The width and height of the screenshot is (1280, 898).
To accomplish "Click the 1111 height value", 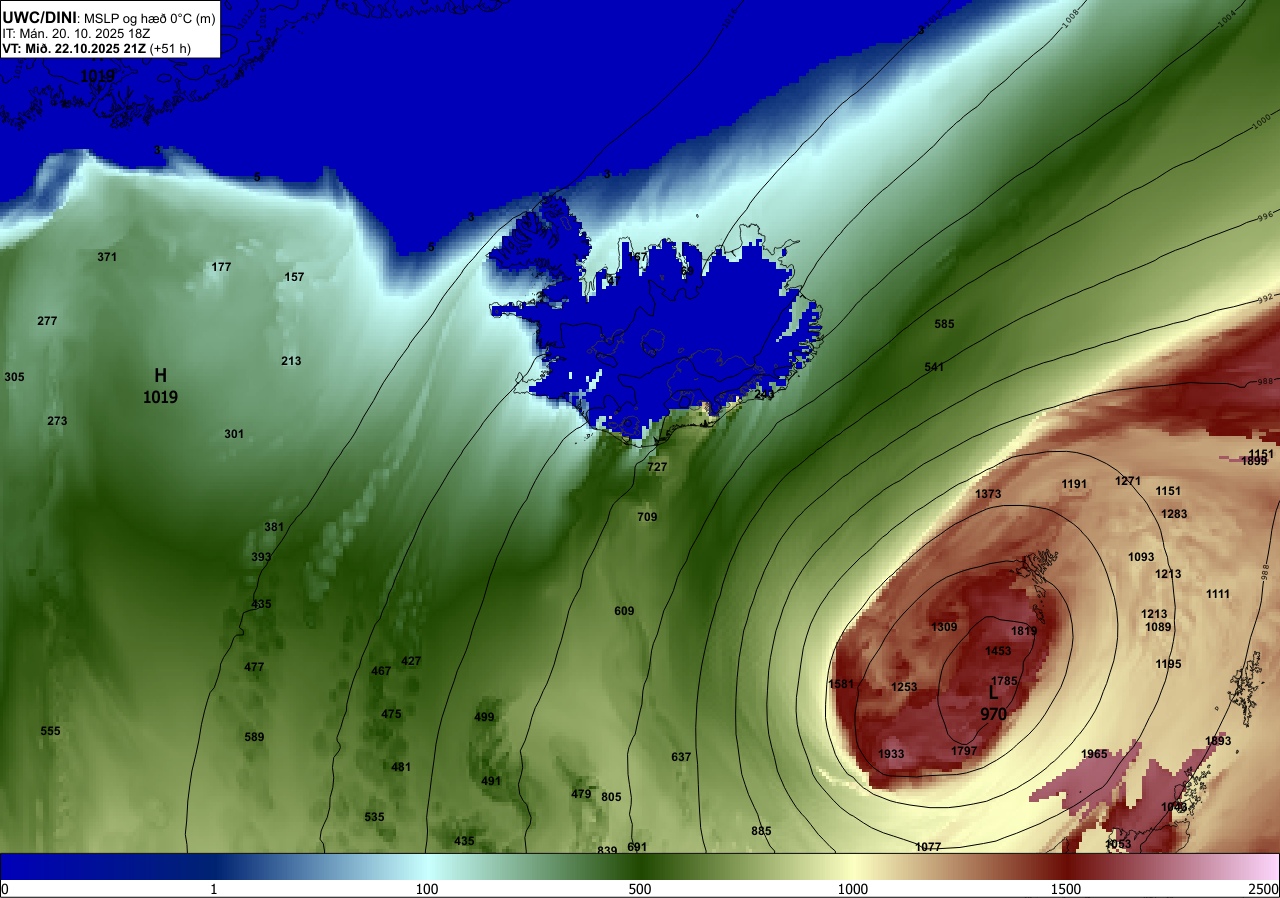I will 1218,594.
